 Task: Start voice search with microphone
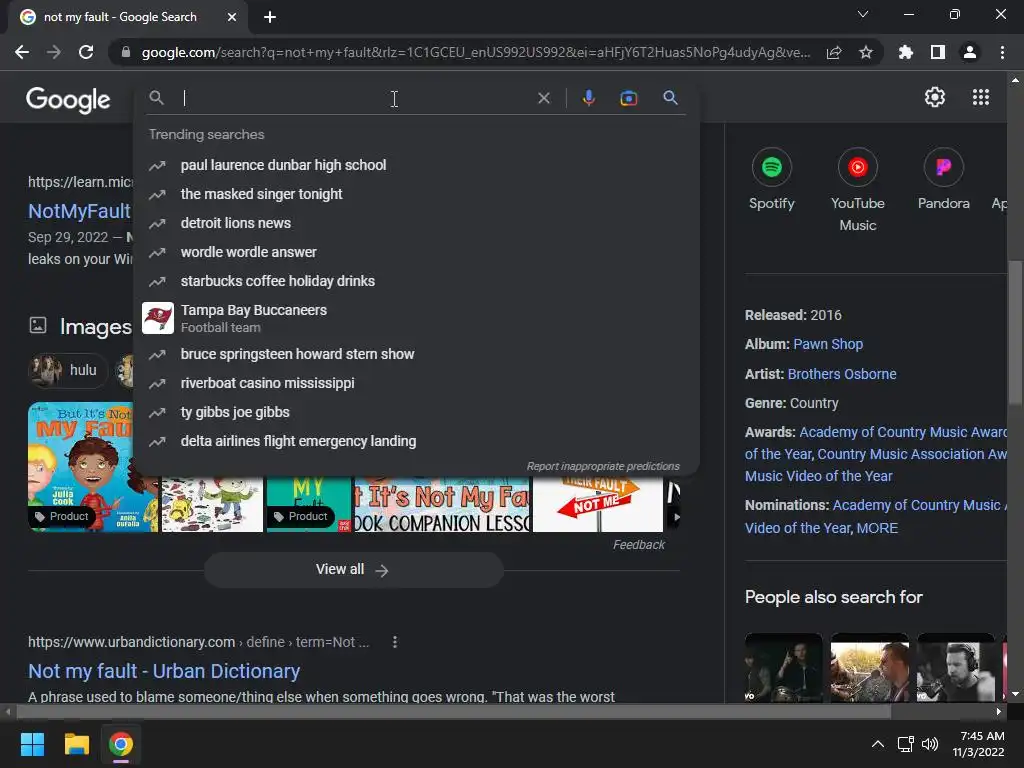(x=588, y=98)
